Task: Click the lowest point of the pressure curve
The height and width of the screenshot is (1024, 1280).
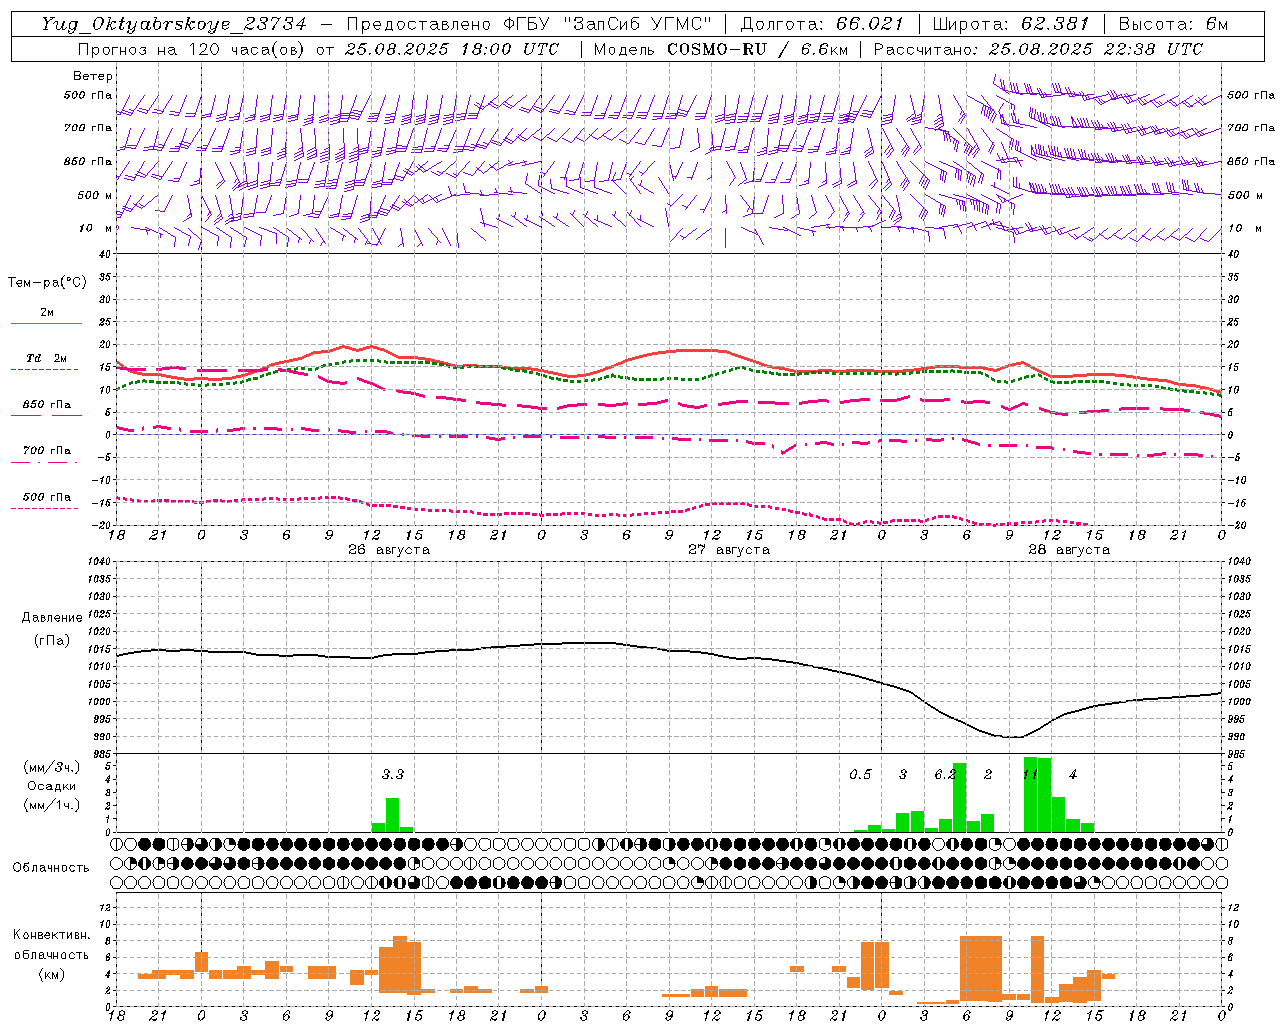Action: coord(1014,737)
